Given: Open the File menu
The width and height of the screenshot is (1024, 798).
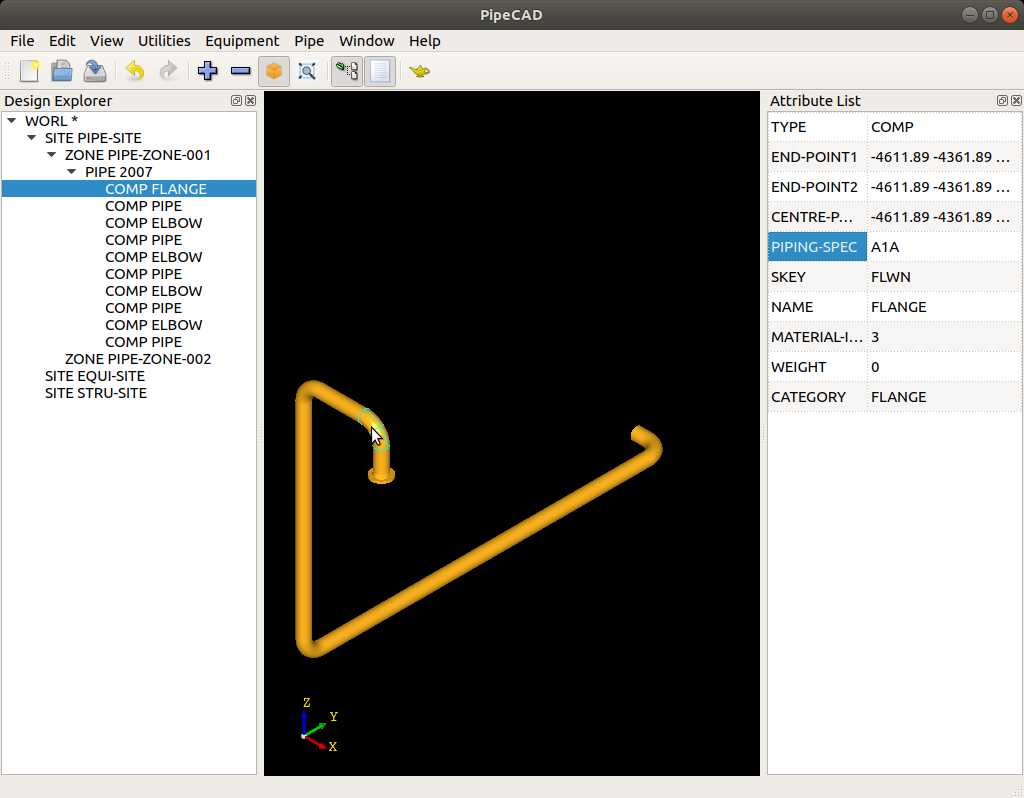Looking at the screenshot, I should (22, 40).
